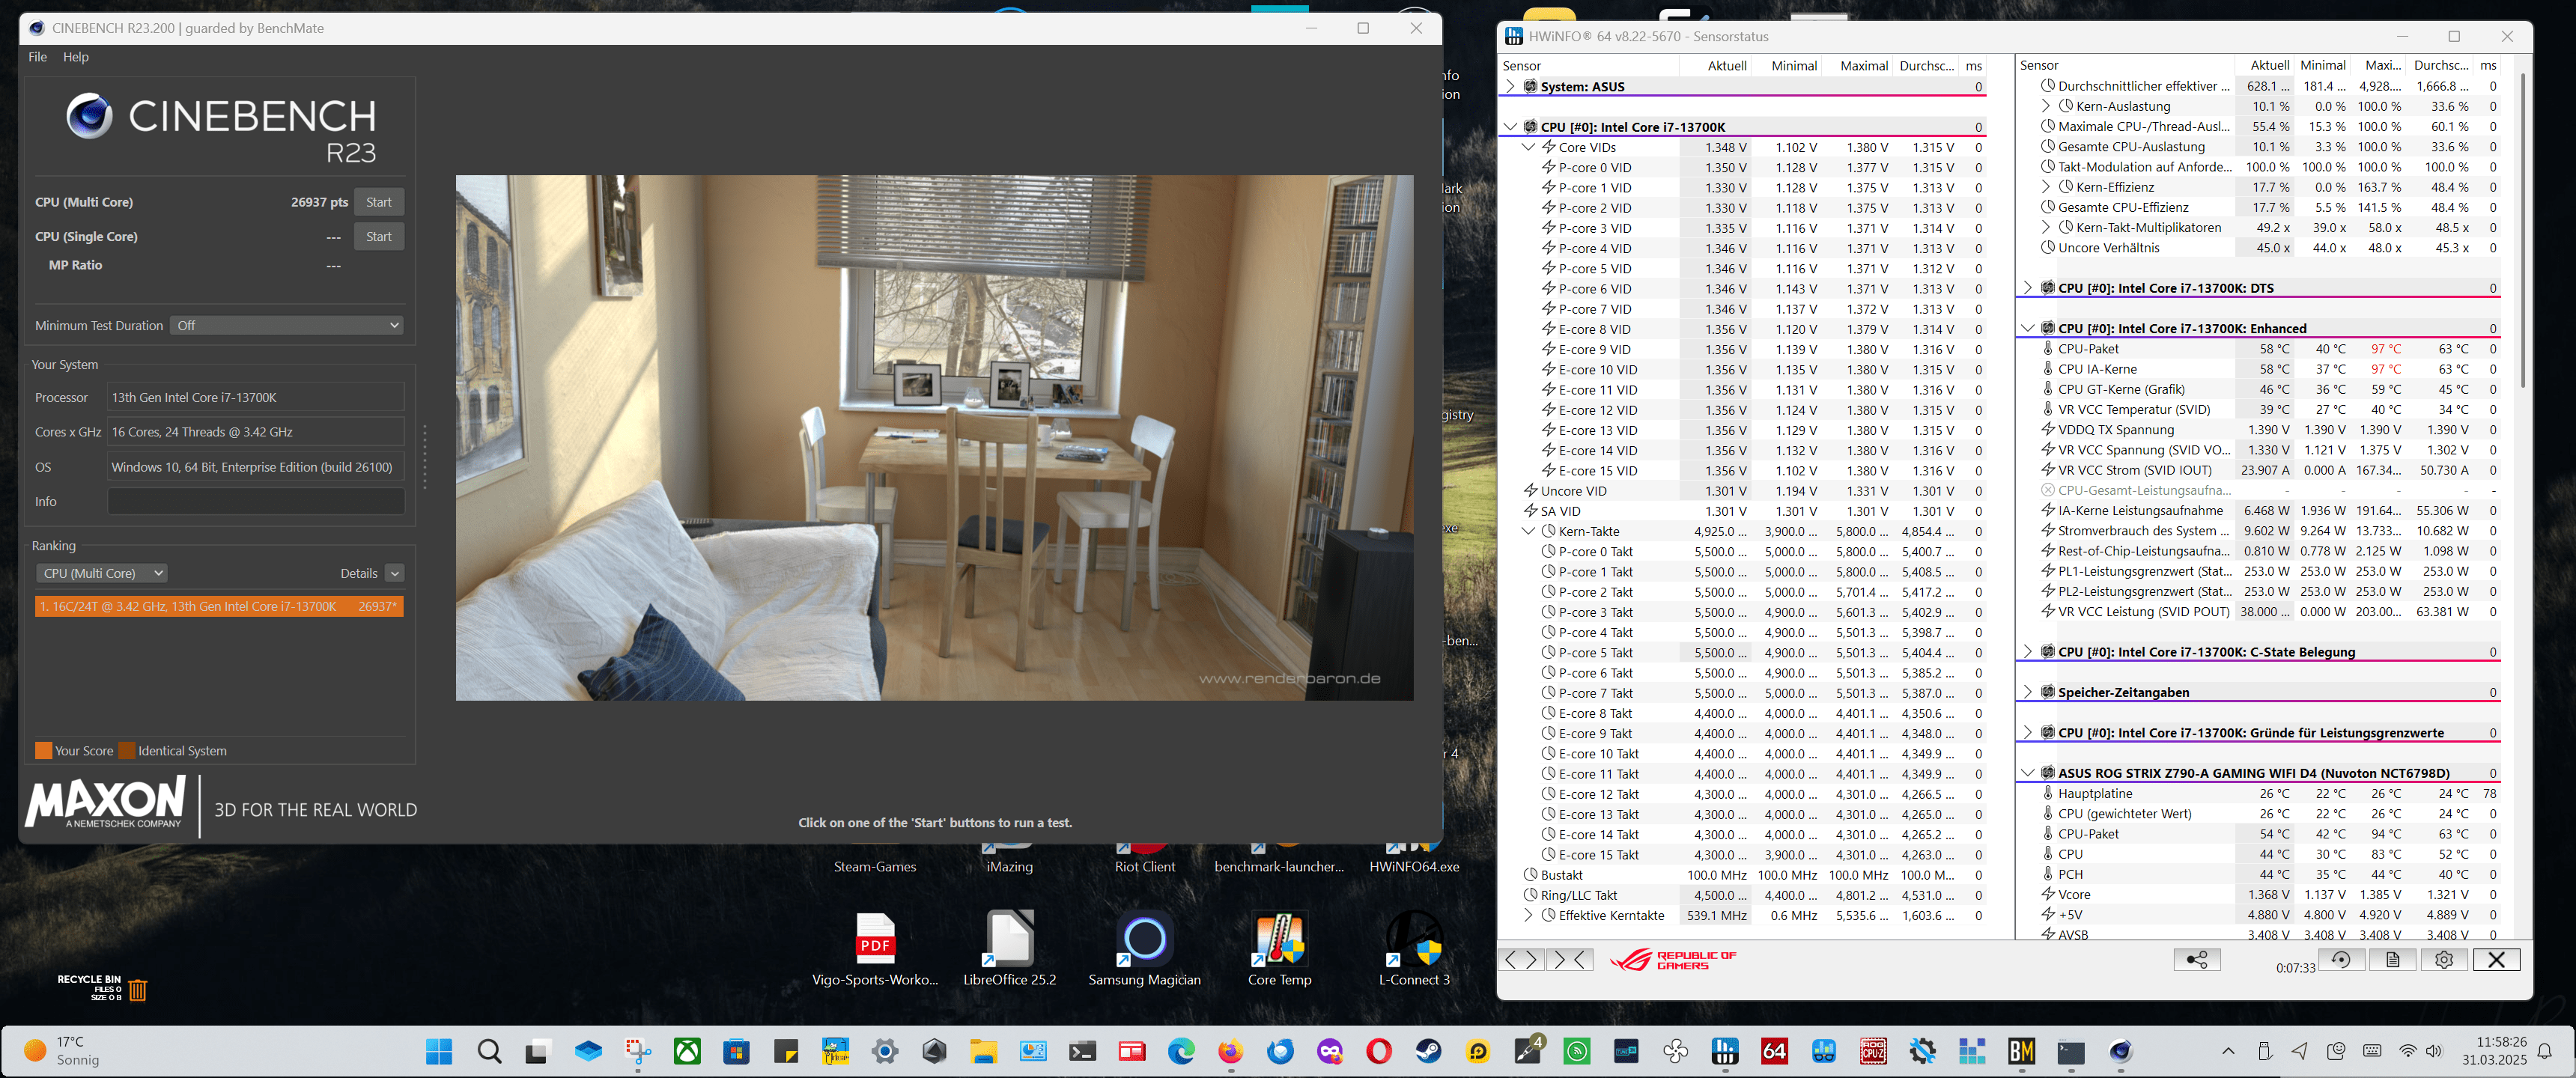Open the Windows Start menu

439,1051
